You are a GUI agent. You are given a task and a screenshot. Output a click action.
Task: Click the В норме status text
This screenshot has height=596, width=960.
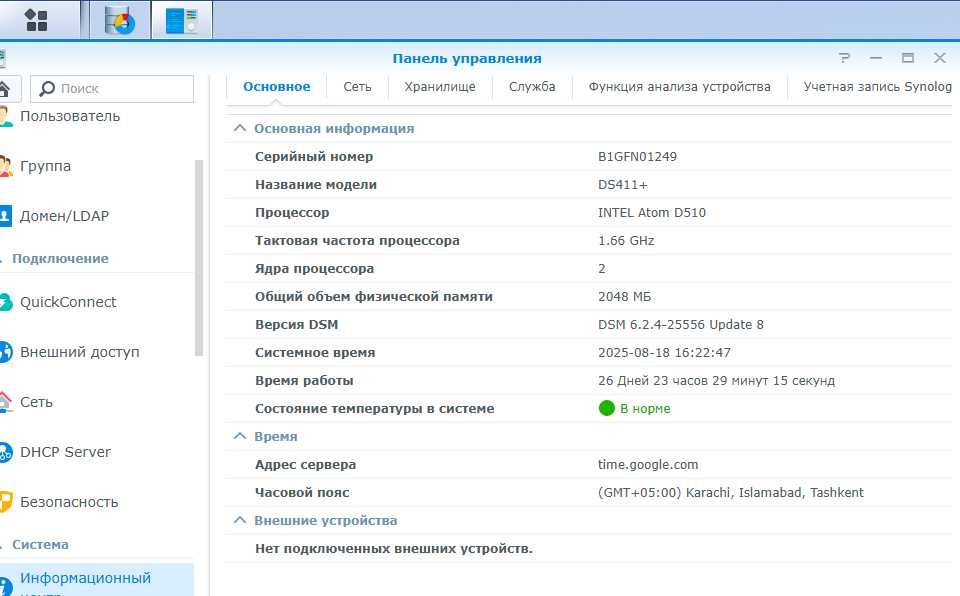645,409
